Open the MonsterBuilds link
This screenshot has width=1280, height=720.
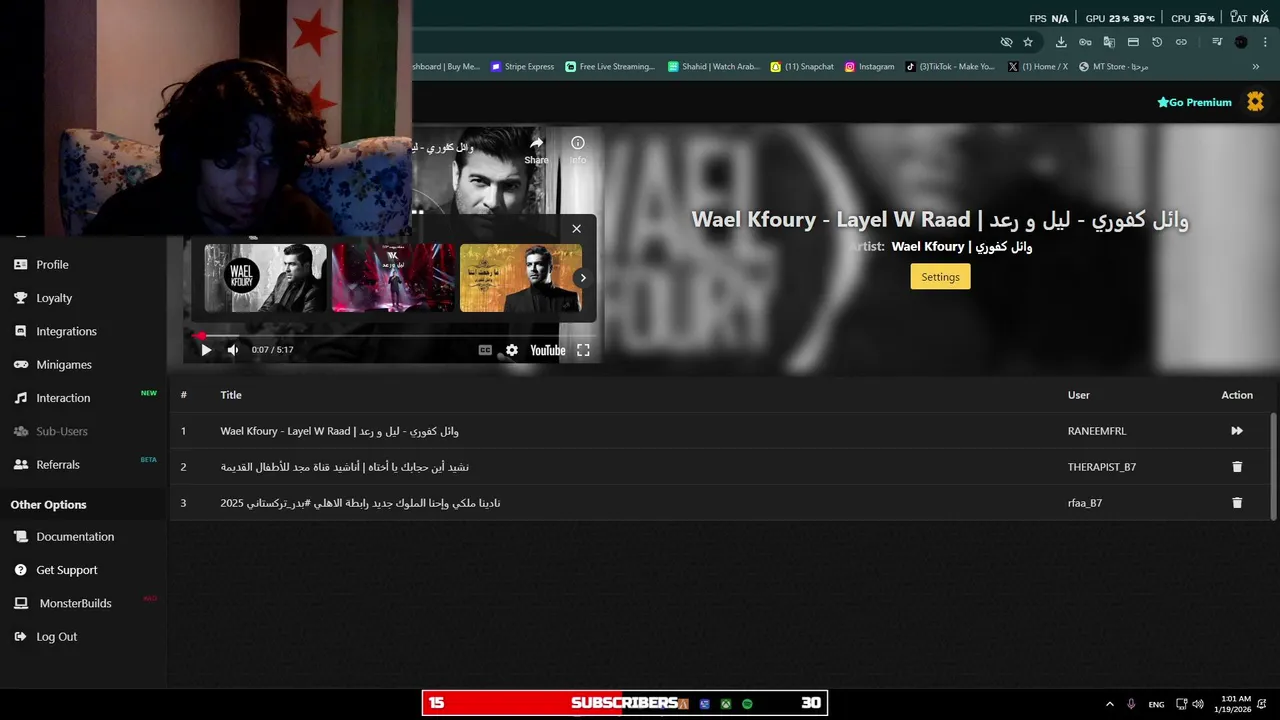tap(75, 604)
